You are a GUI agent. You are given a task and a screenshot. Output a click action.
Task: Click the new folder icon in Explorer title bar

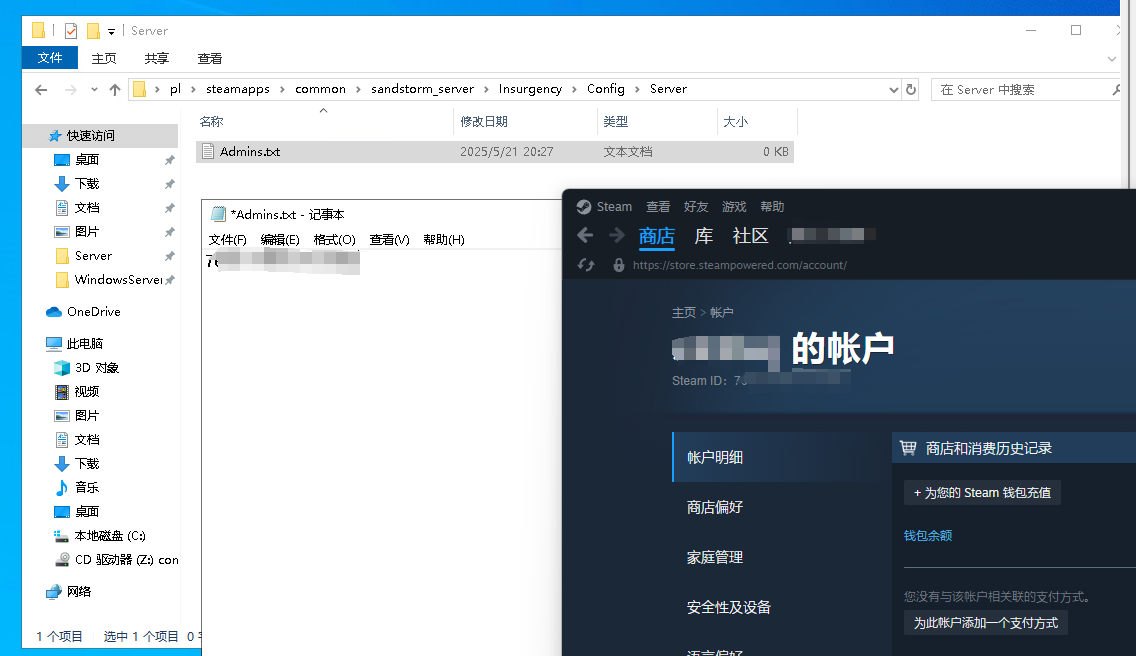[x=93, y=30]
